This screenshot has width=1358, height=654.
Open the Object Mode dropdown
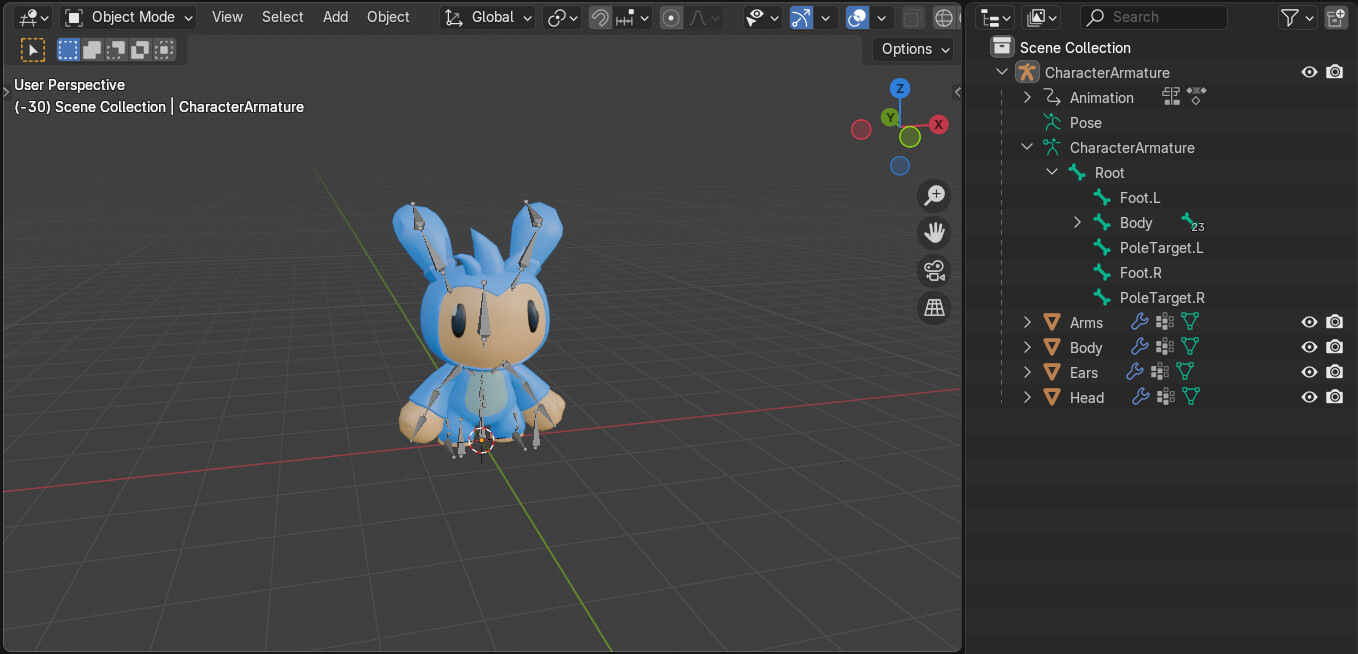click(x=128, y=17)
